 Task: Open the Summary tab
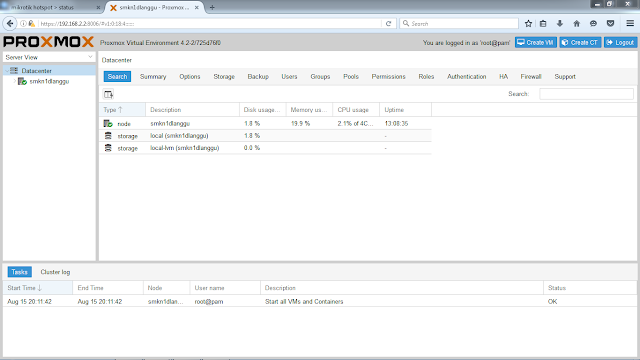click(x=153, y=76)
